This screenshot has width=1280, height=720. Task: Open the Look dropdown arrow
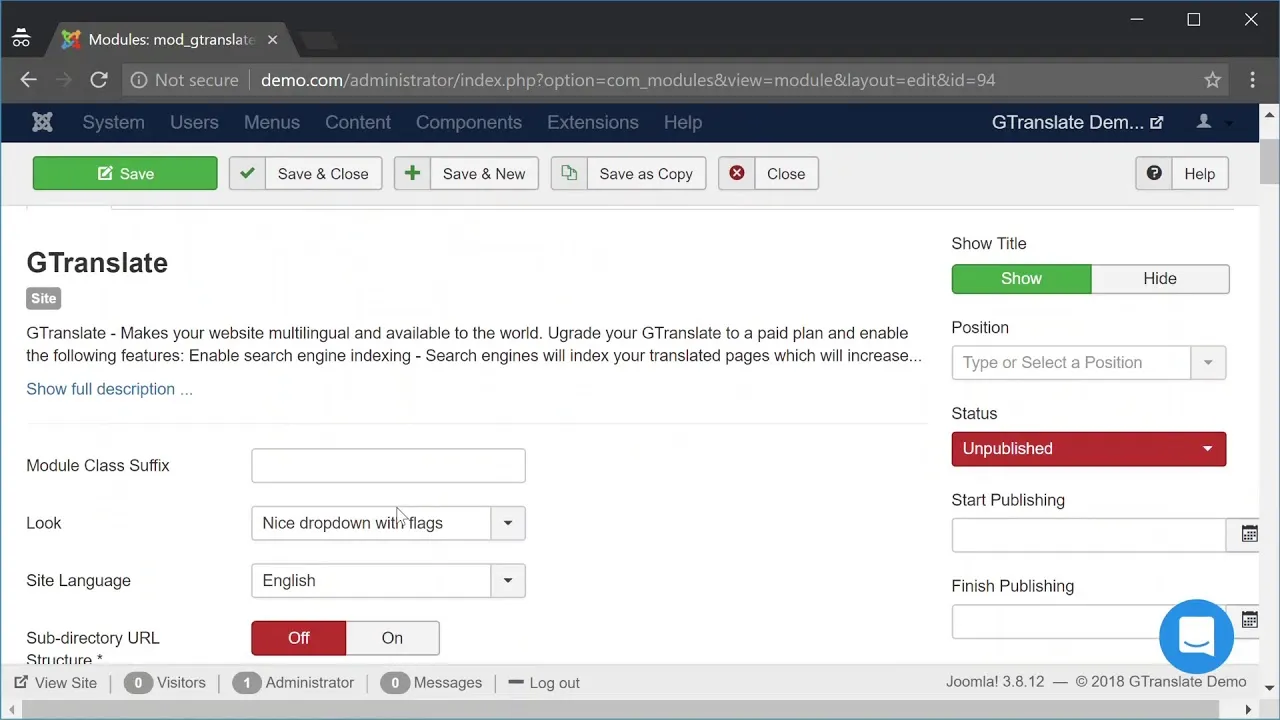pyautogui.click(x=508, y=523)
